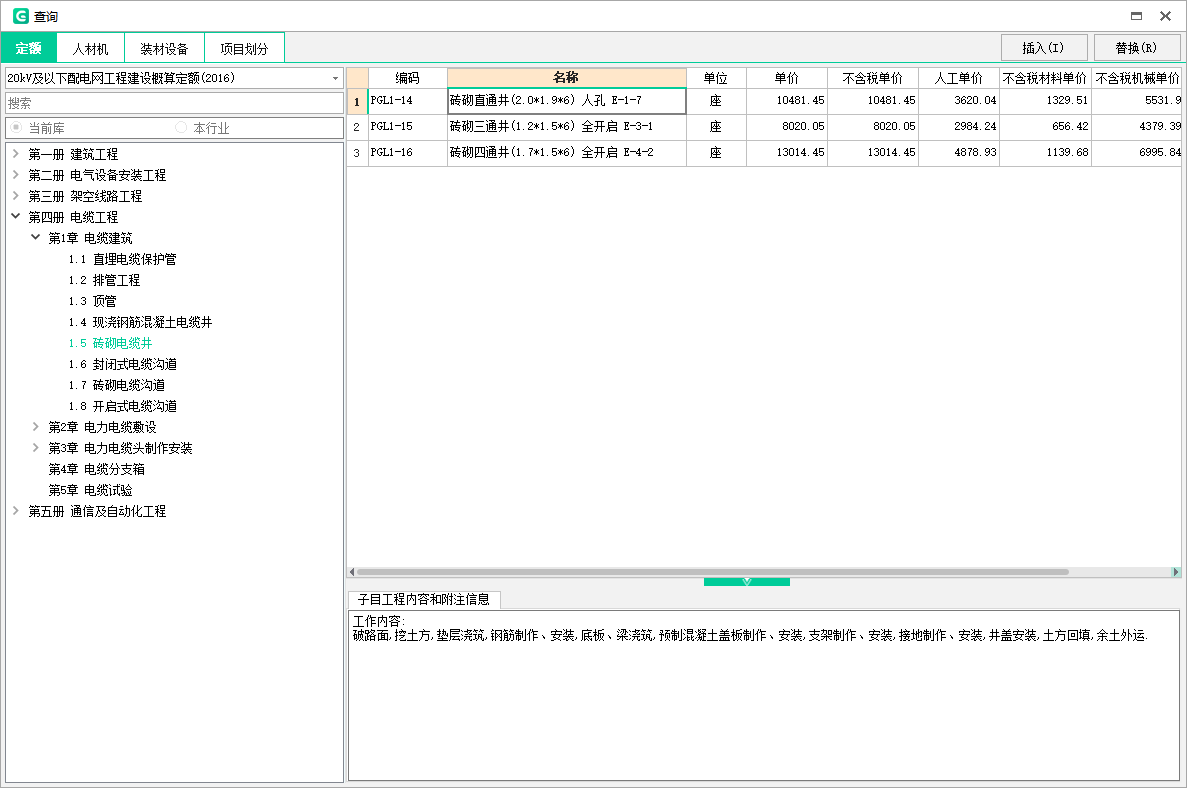Select tree item 1.5 砖砌电缆井

[111, 343]
